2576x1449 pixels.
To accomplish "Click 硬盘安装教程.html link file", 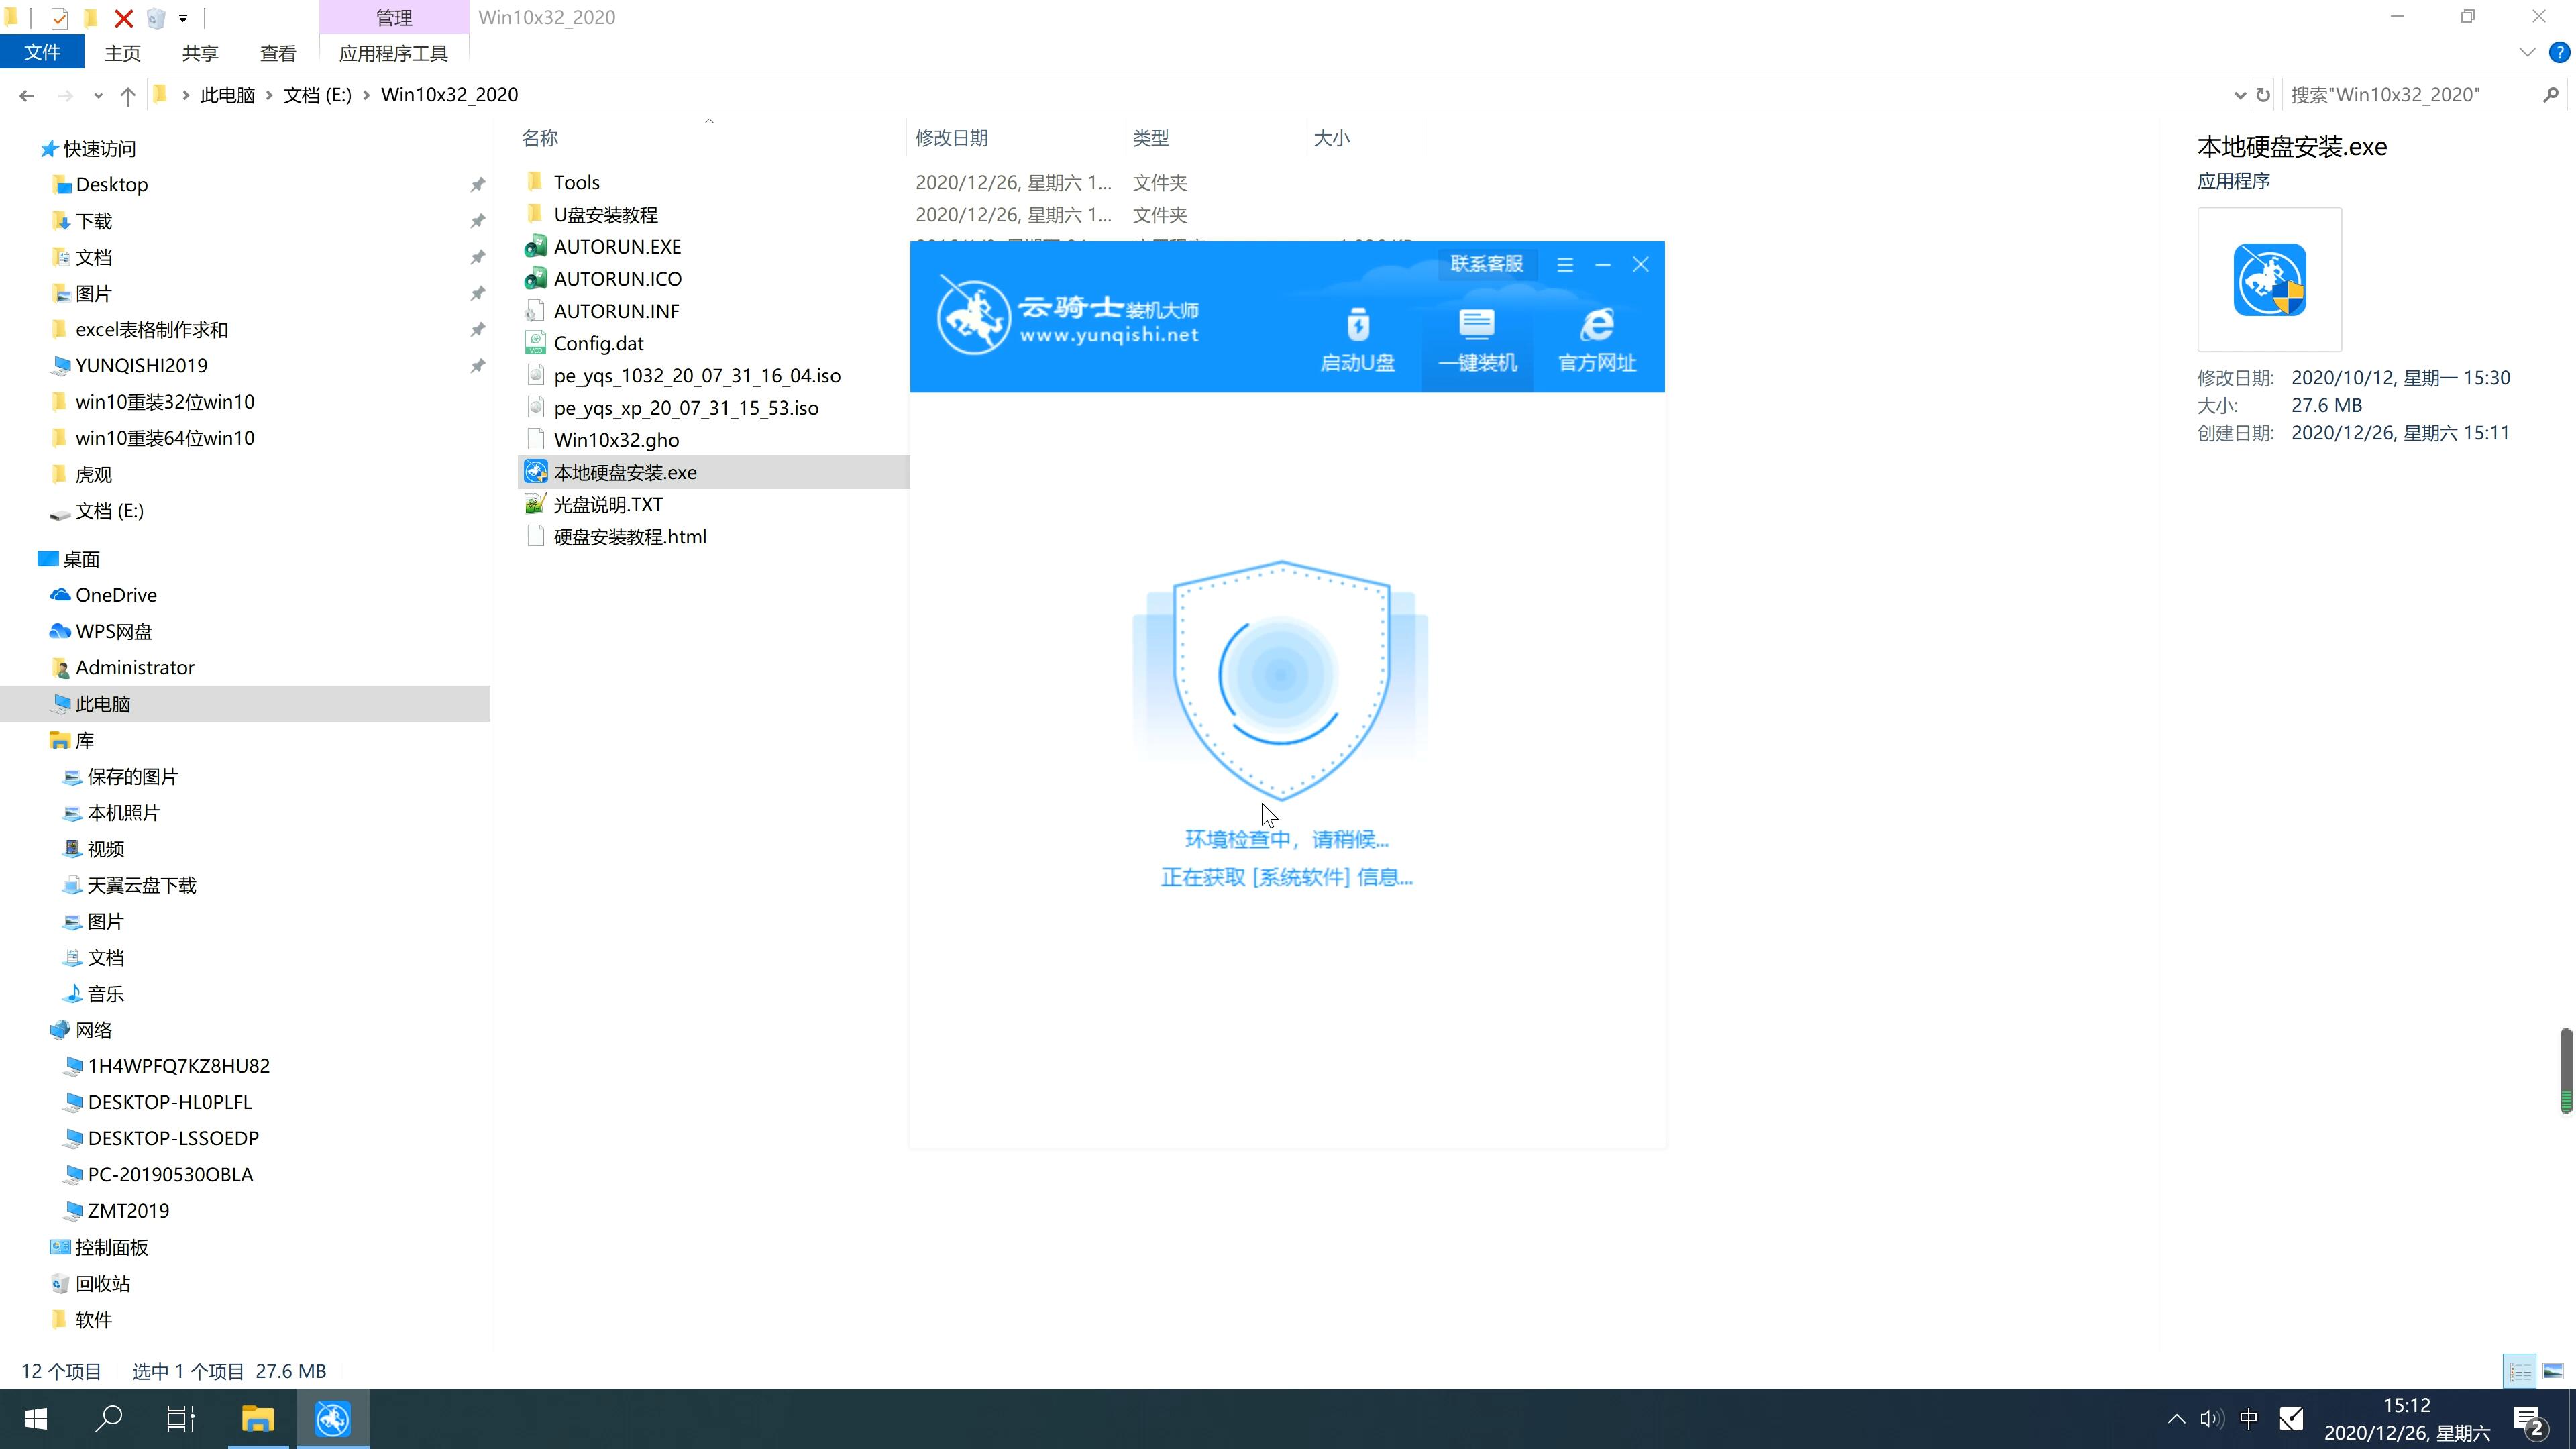I will (x=630, y=536).
